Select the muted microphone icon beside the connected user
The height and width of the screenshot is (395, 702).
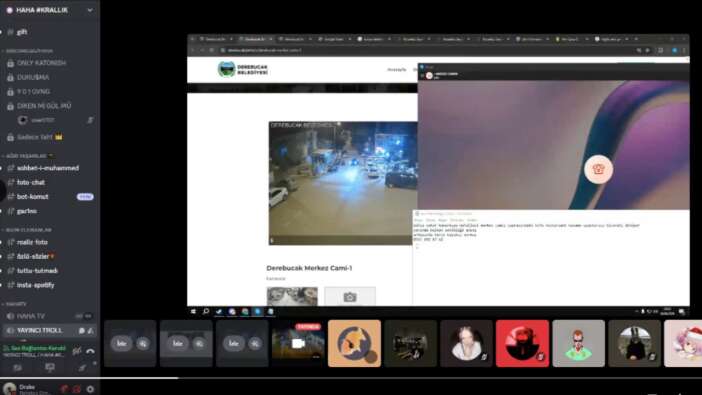[x=90, y=120]
